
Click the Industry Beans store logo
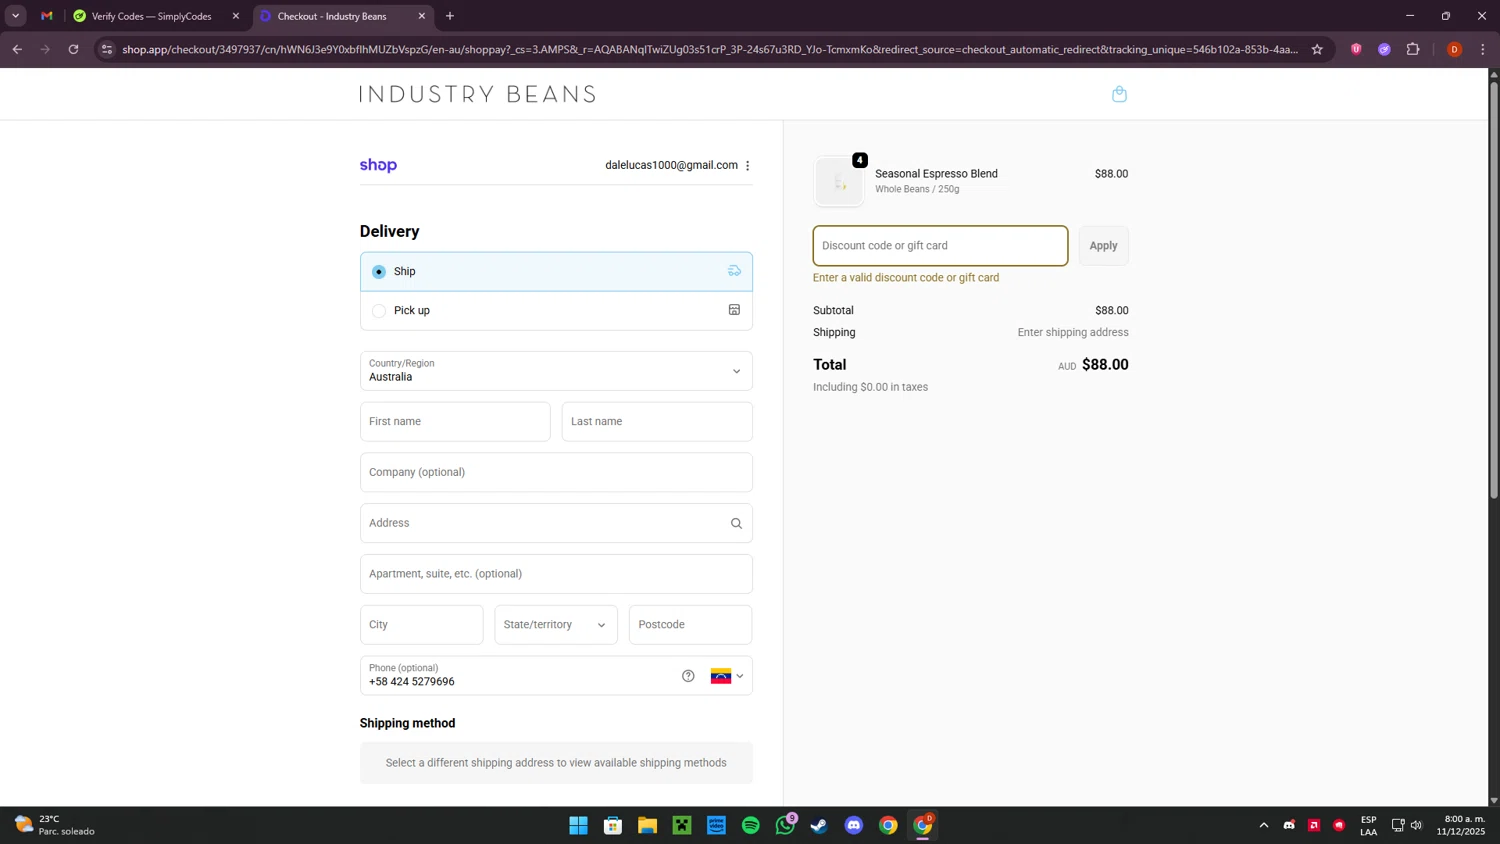click(478, 94)
